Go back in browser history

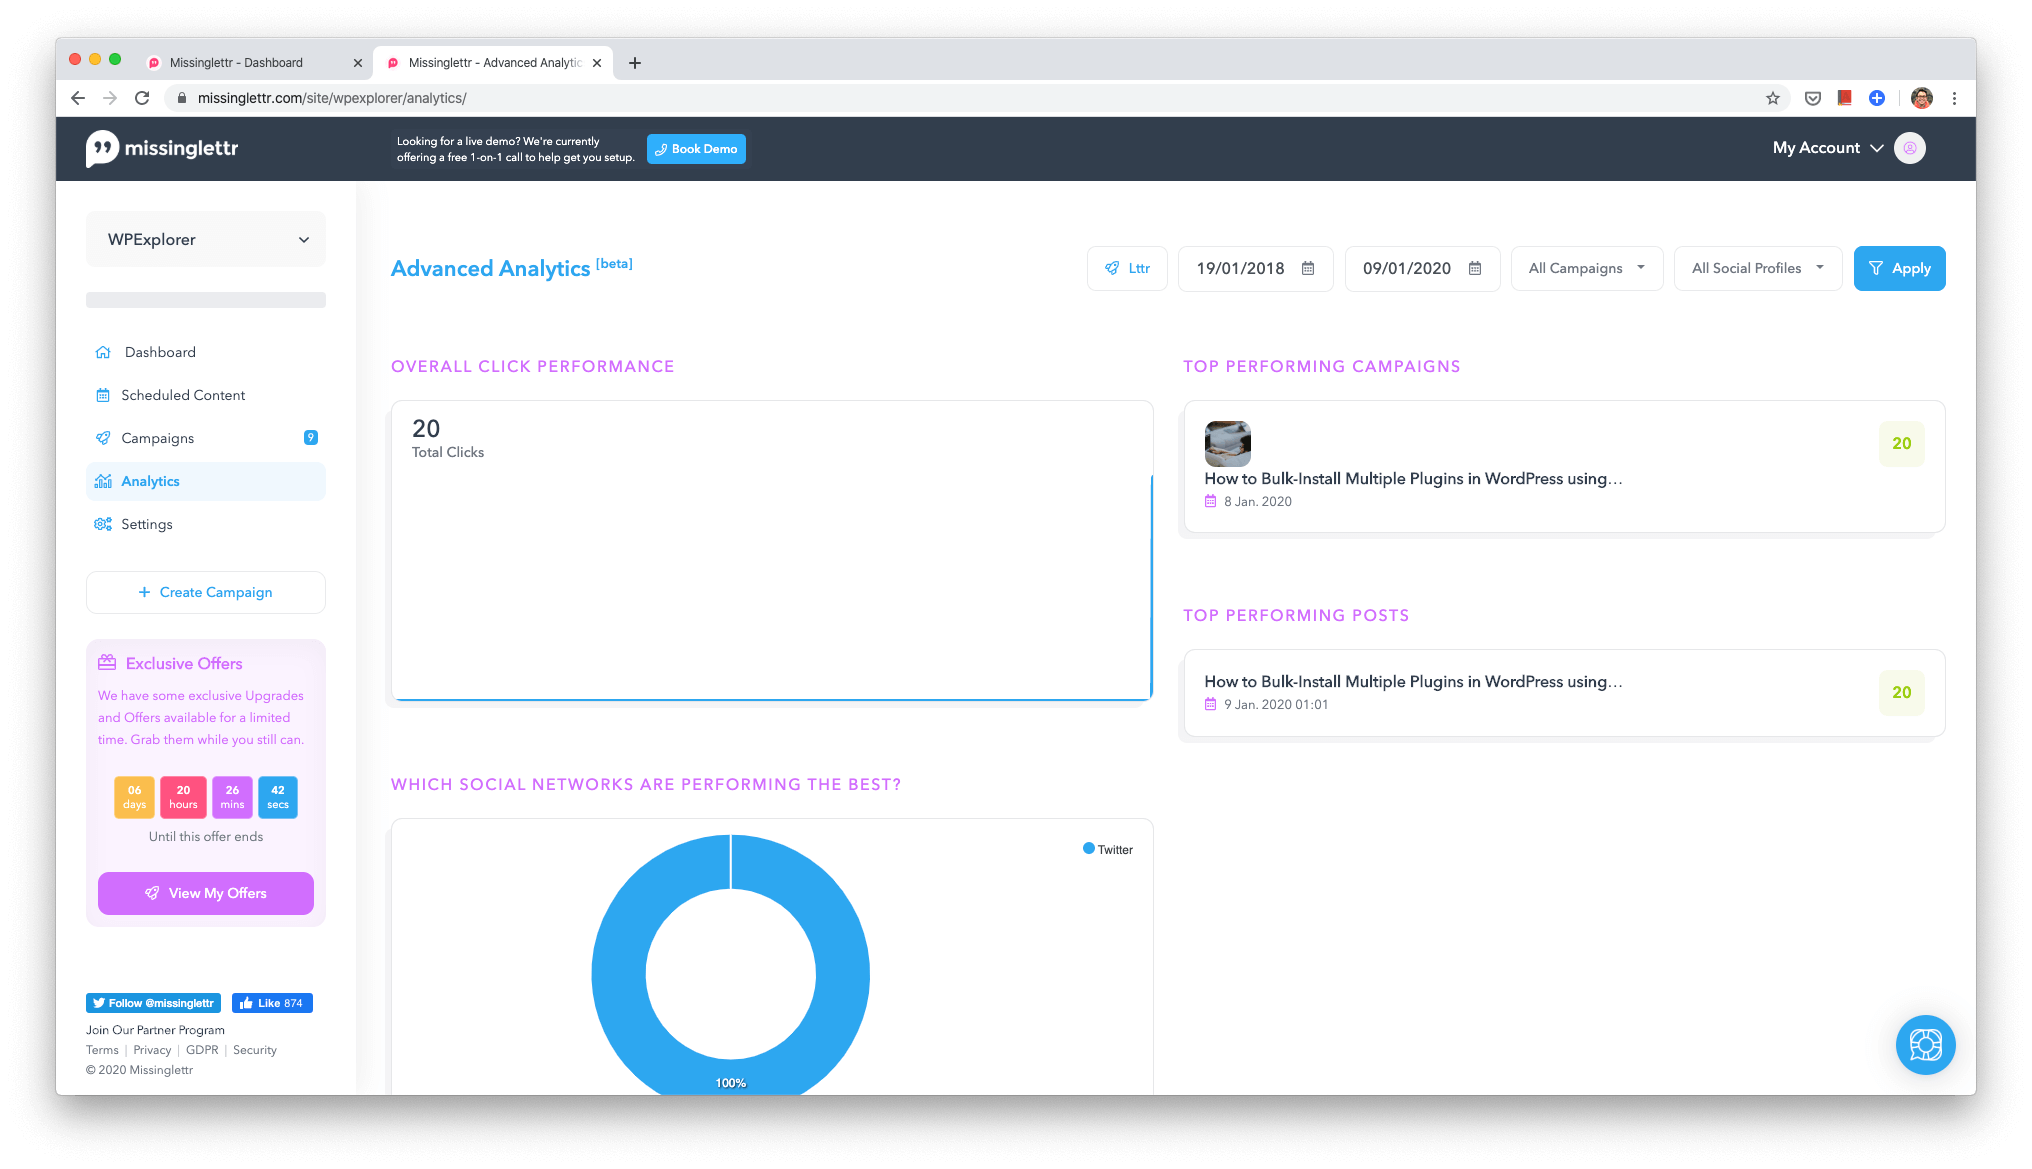(x=78, y=98)
